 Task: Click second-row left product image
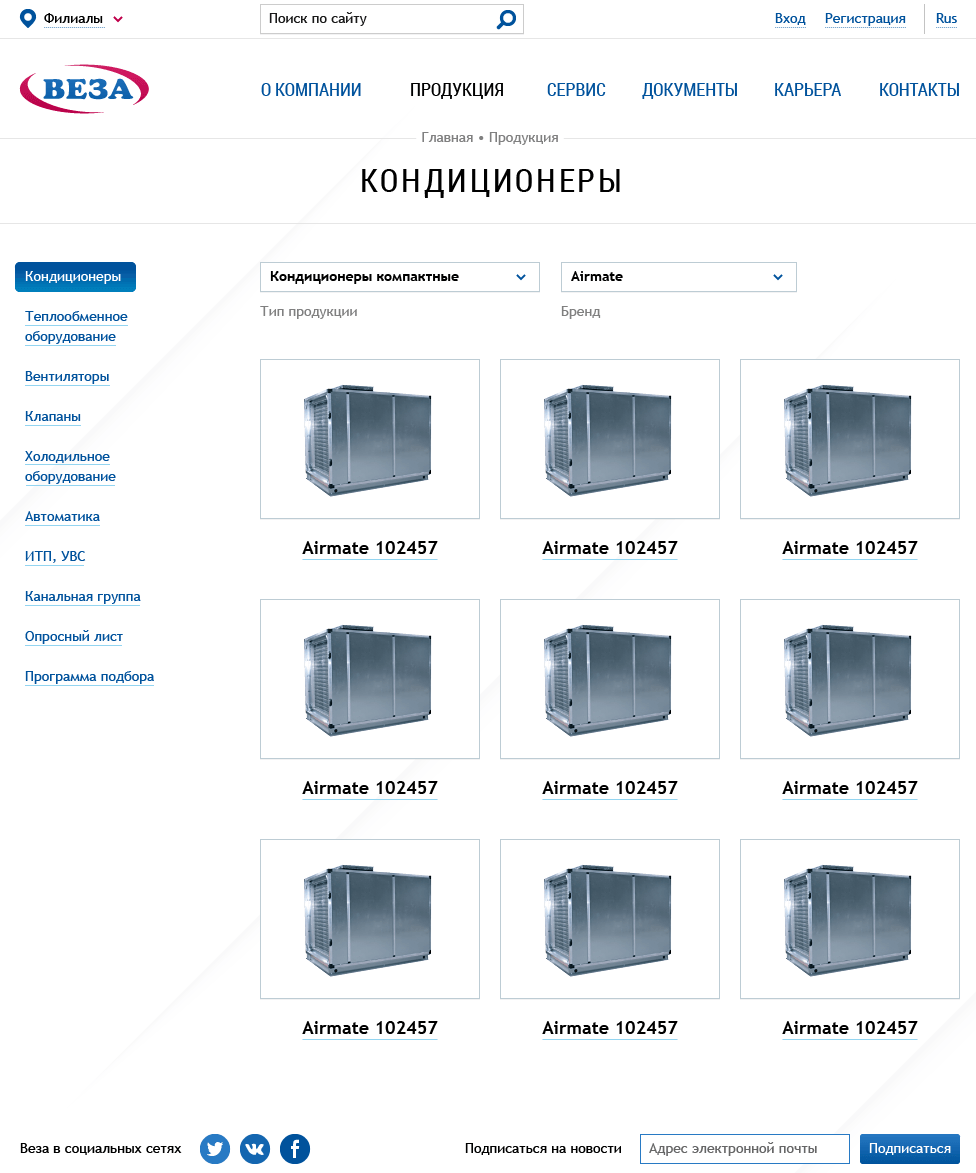coord(369,679)
